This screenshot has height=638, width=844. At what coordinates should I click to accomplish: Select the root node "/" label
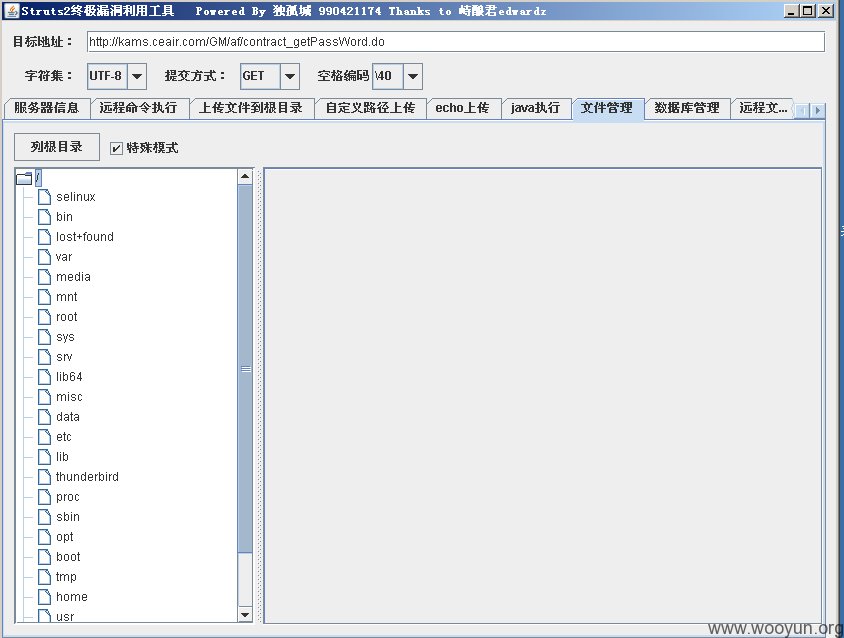tap(38, 177)
